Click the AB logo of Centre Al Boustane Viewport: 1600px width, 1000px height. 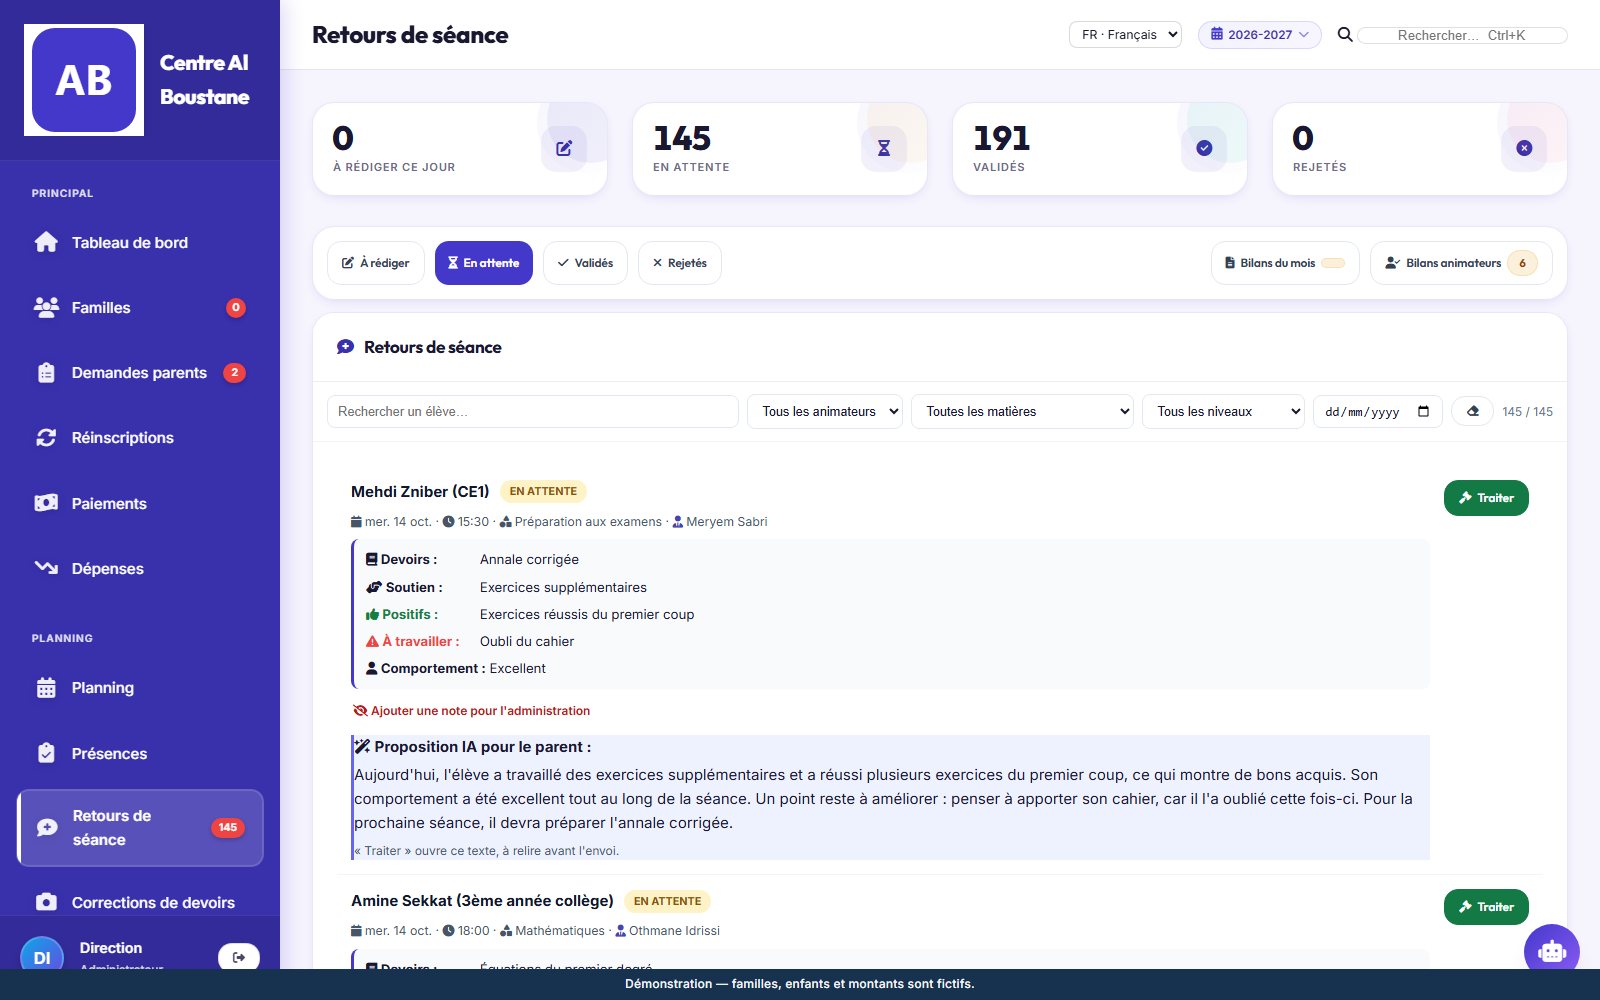(84, 80)
